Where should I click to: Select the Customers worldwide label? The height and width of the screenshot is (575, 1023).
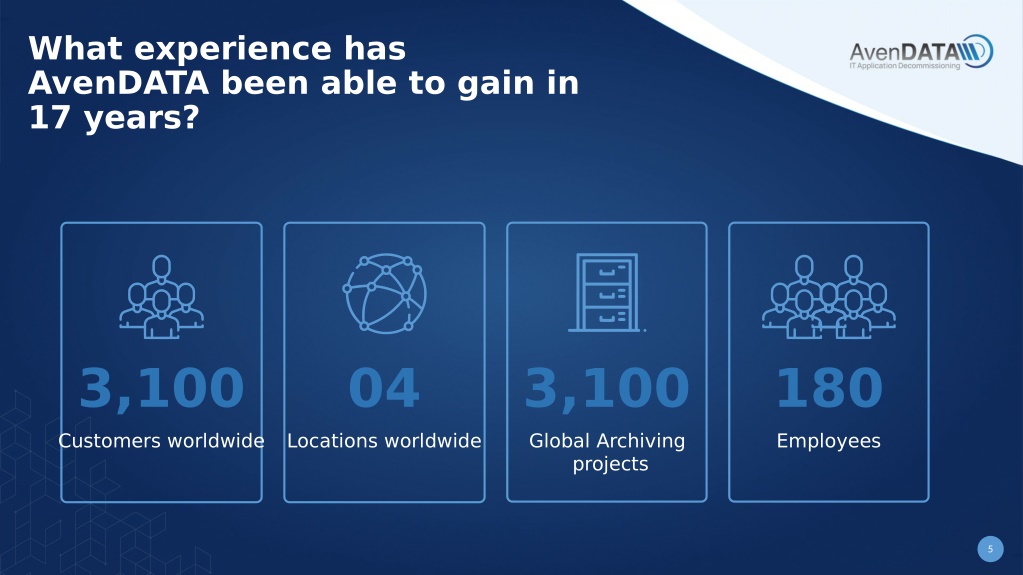coord(161,441)
